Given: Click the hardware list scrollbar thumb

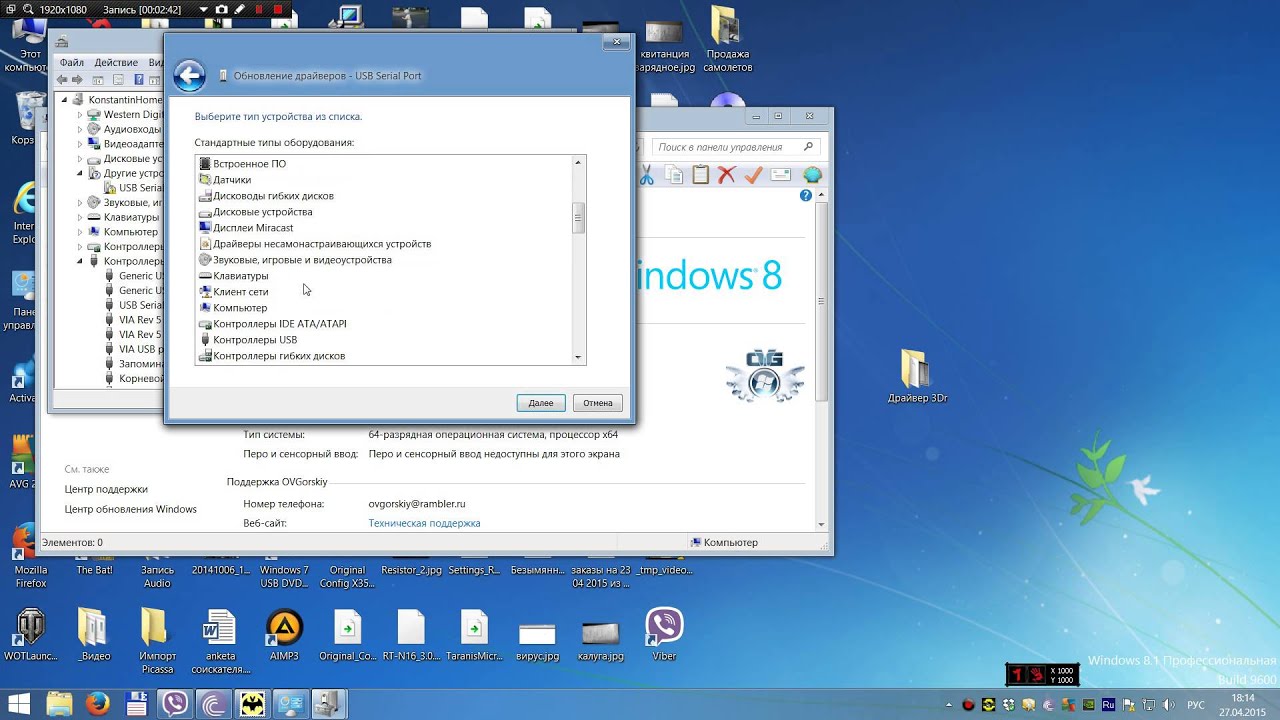Looking at the screenshot, I should click(578, 218).
